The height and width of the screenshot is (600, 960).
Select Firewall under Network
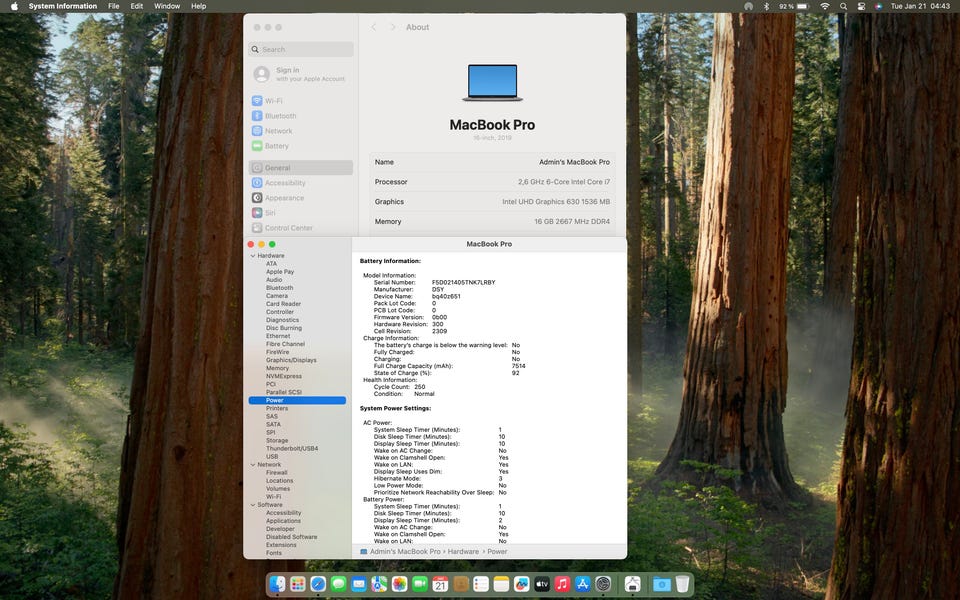tap(276, 473)
